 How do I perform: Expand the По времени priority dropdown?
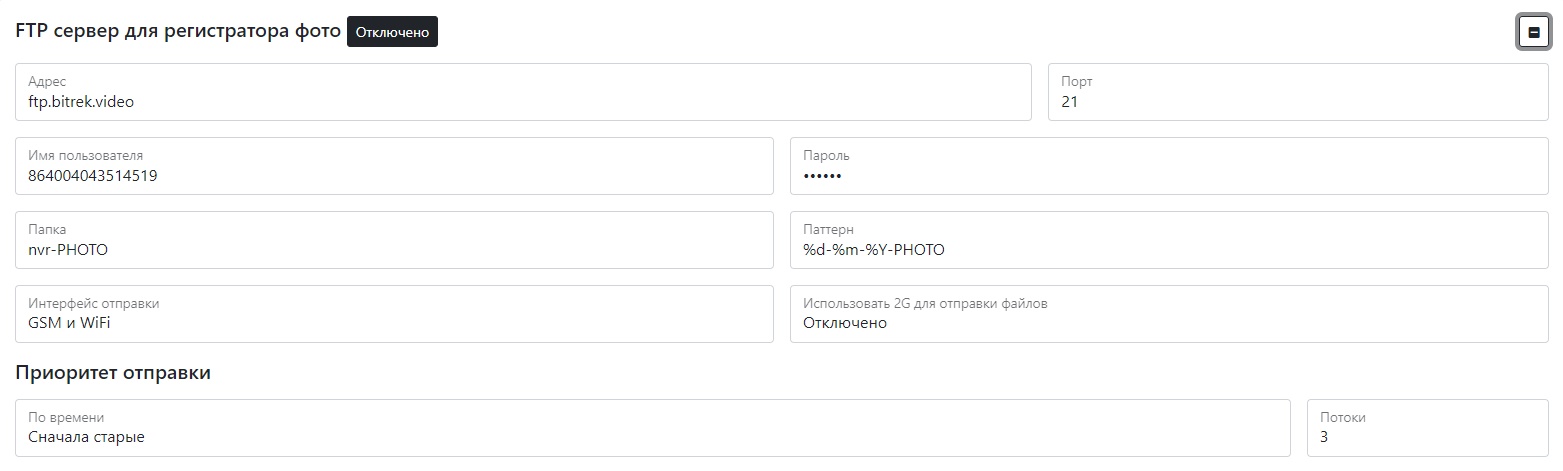[x=652, y=428]
